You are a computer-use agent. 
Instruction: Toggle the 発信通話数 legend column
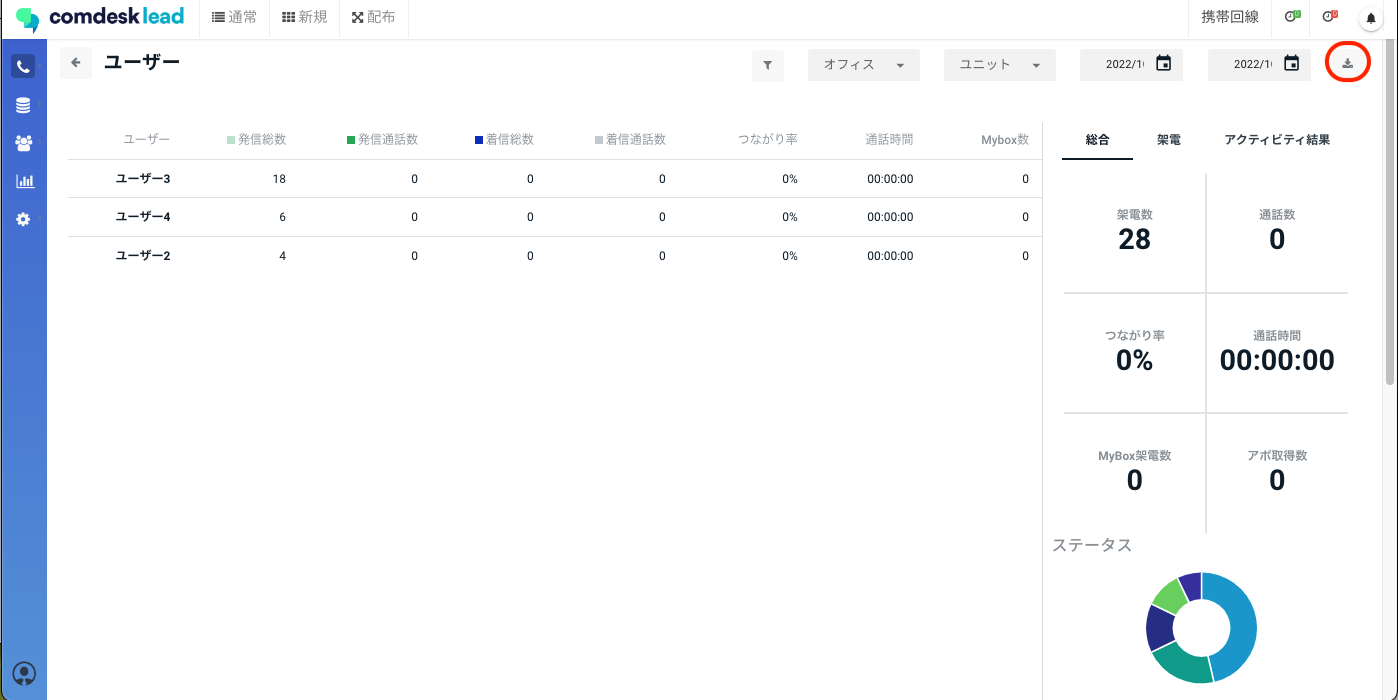(382, 140)
